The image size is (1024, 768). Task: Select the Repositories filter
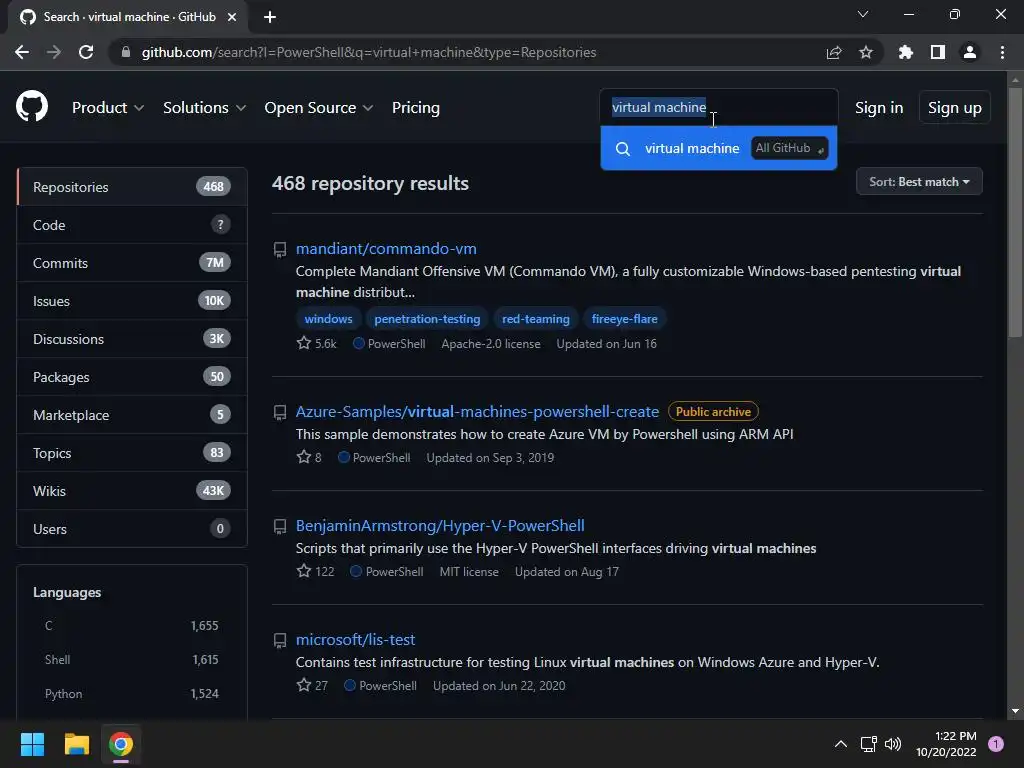132,187
